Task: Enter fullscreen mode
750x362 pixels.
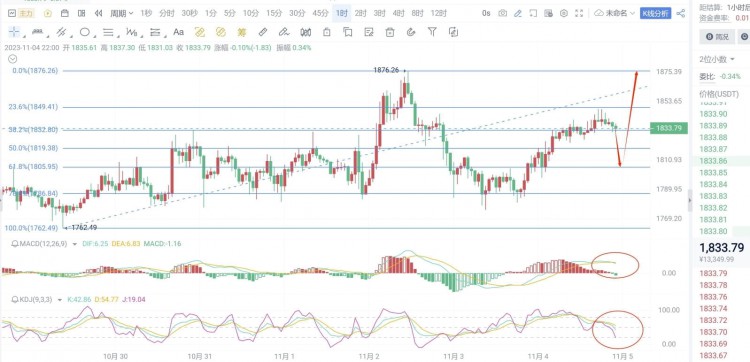Action: click(579, 13)
